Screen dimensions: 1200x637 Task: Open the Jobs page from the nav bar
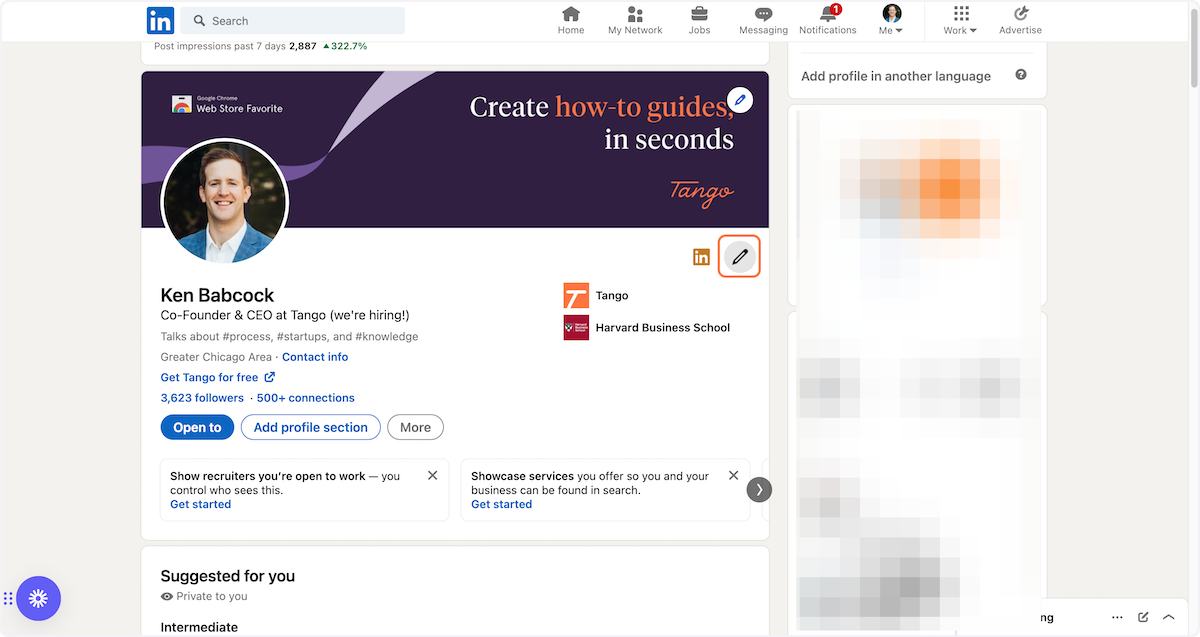point(699,21)
